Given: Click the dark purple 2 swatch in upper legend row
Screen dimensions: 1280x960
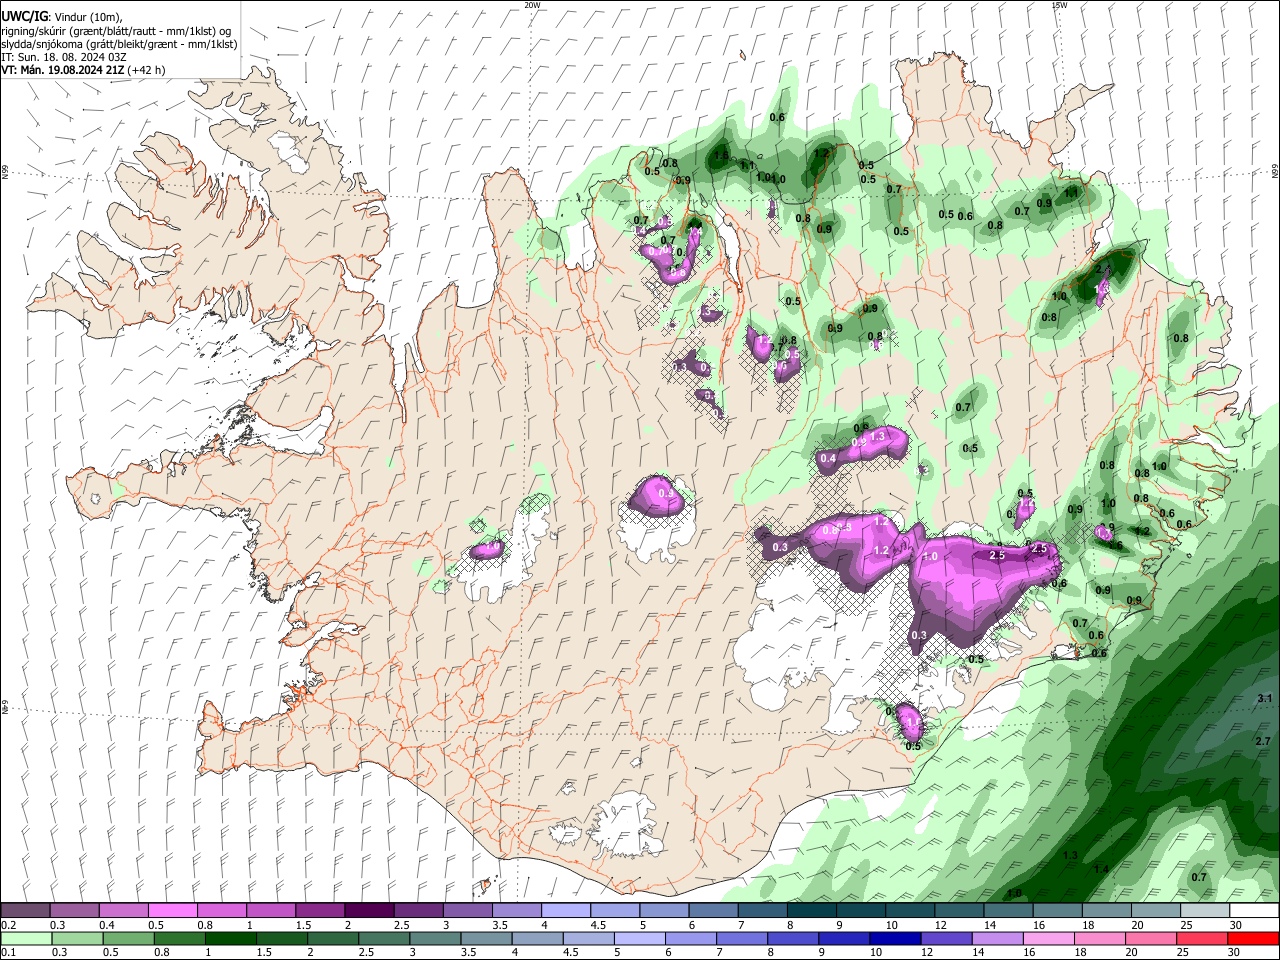Looking at the screenshot, I should (368, 911).
